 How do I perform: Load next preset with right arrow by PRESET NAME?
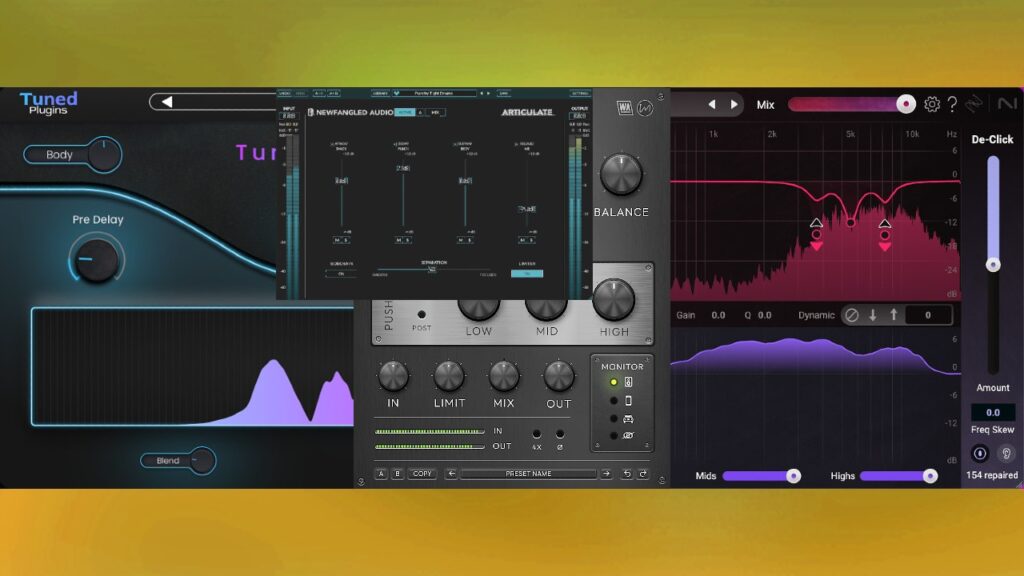pyautogui.click(x=606, y=473)
